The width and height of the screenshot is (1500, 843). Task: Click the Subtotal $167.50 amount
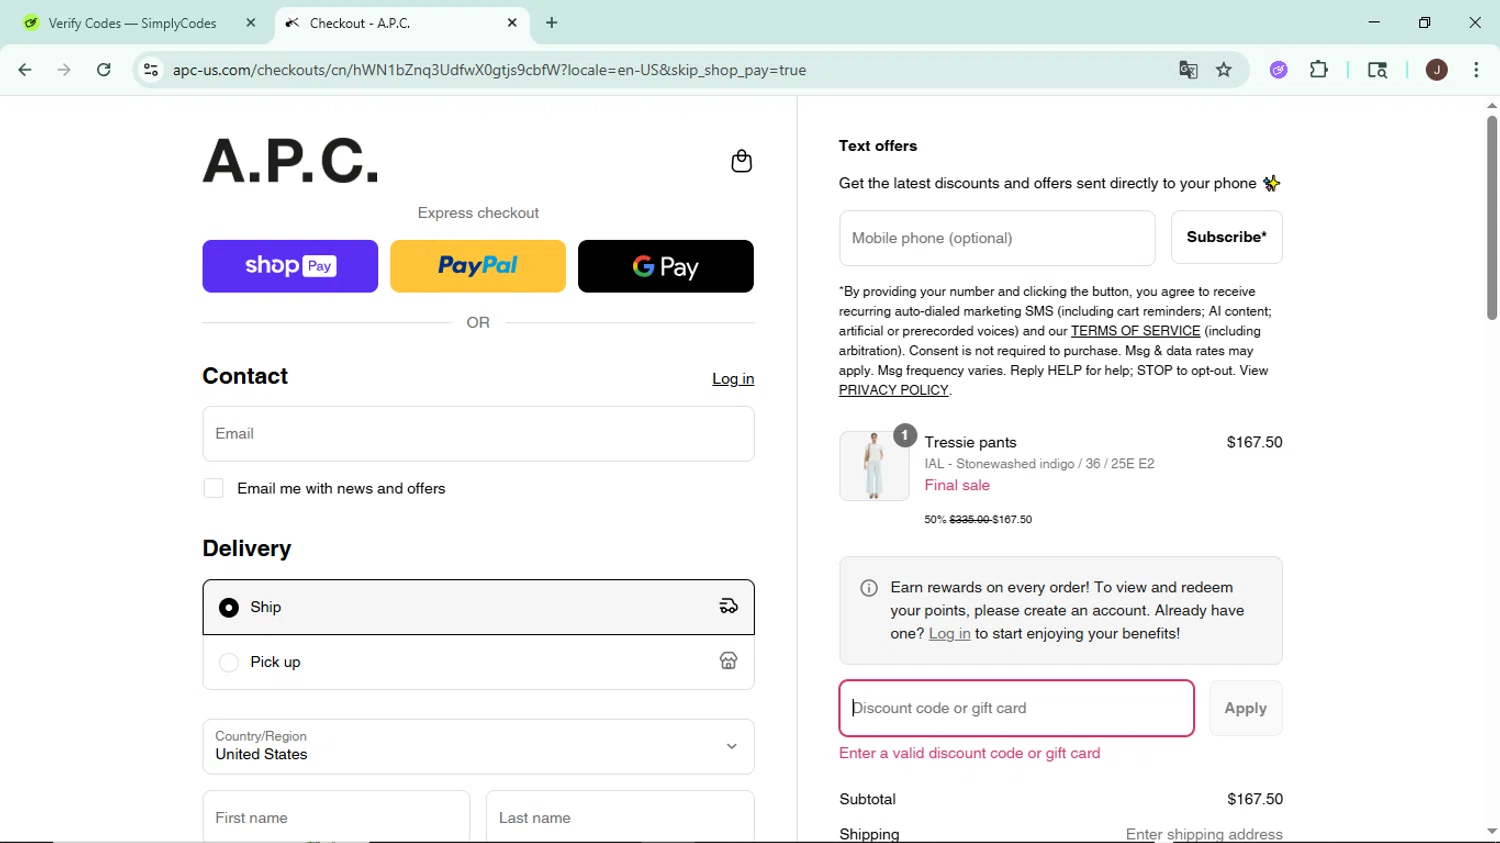[x=1254, y=799]
